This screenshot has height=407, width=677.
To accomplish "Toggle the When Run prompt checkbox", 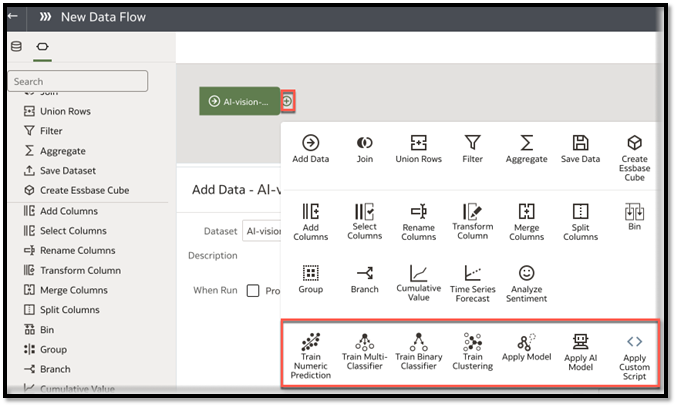I will click(x=253, y=290).
